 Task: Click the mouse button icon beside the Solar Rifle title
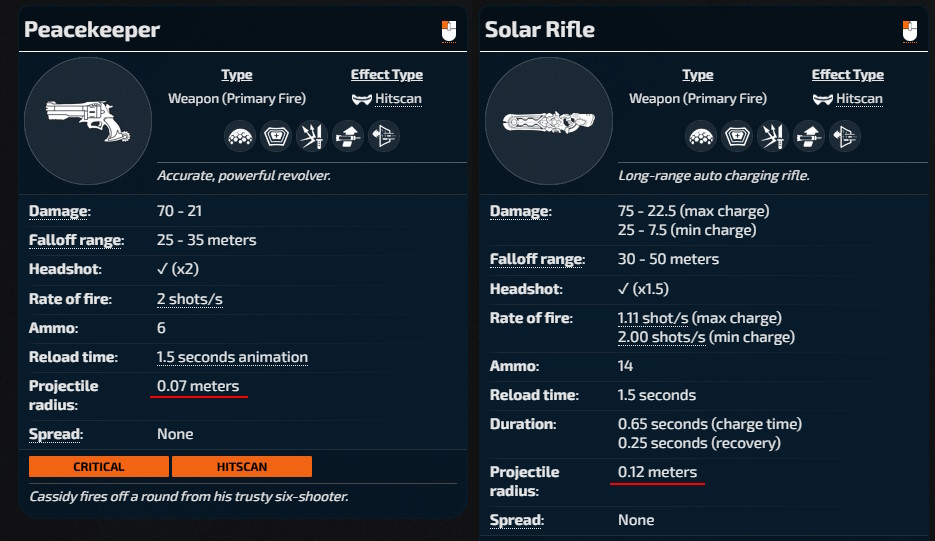pos(909,31)
